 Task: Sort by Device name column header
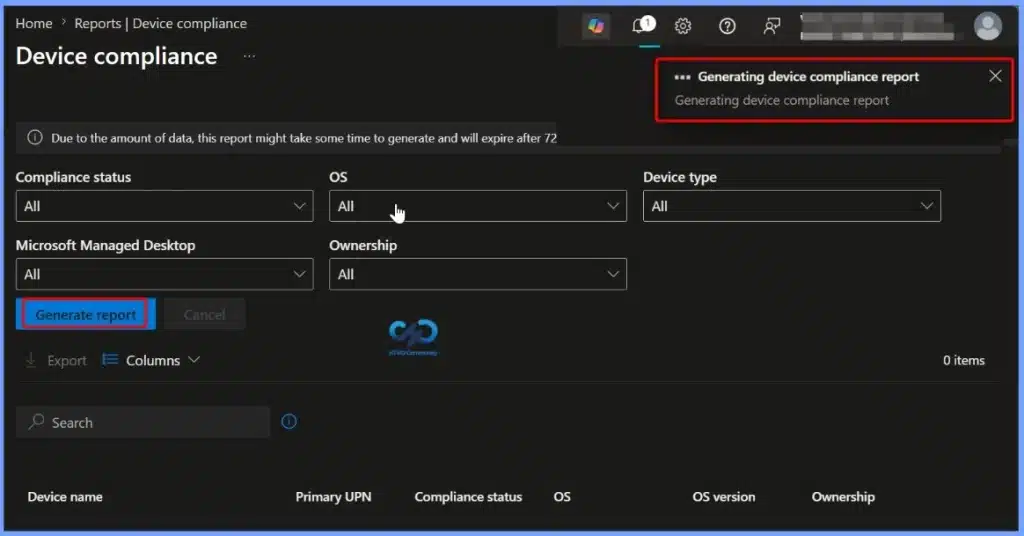[x=65, y=497]
